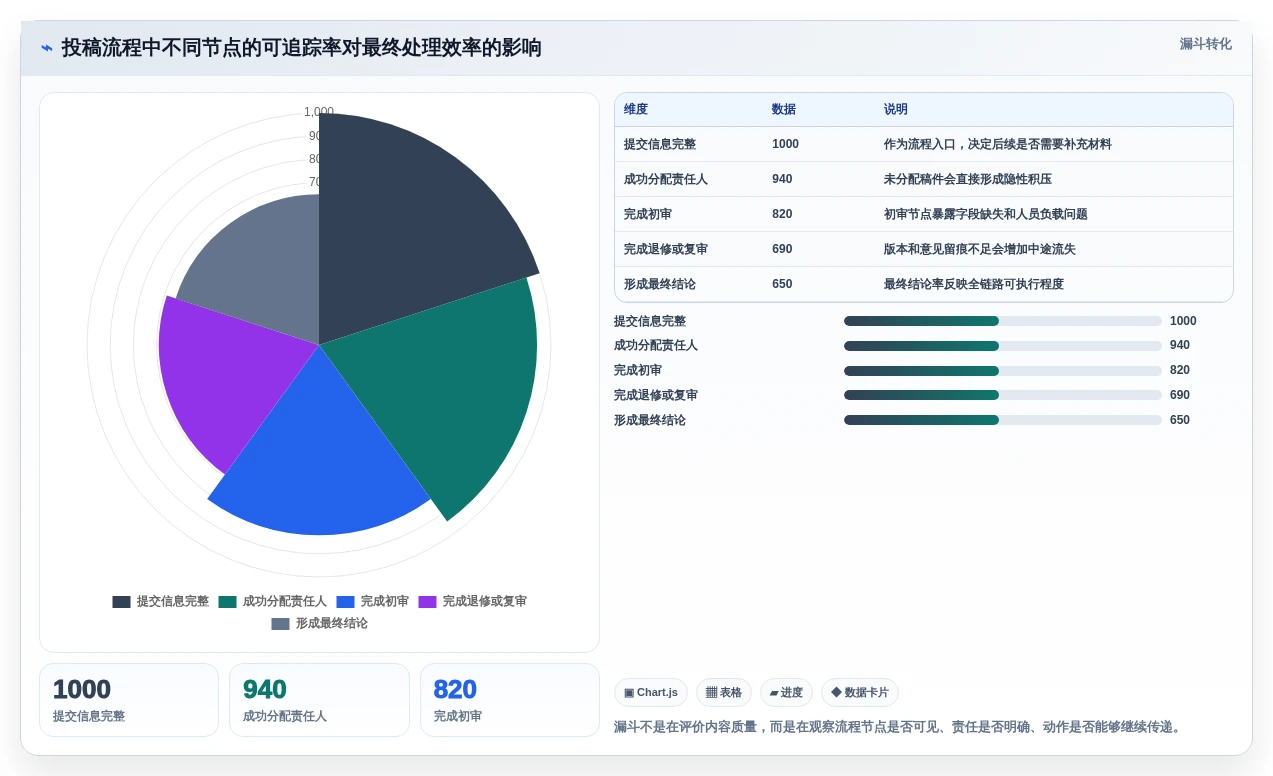Click the 说明 column header
This screenshot has width=1273, height=776.
click(x=896, y=110)
